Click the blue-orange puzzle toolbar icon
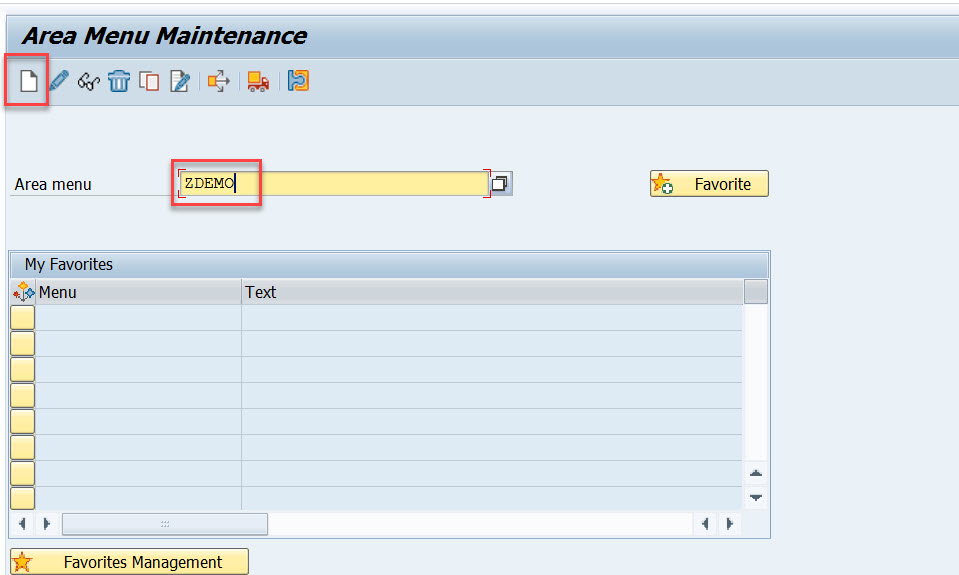959x575 pixels. [297, 81]
